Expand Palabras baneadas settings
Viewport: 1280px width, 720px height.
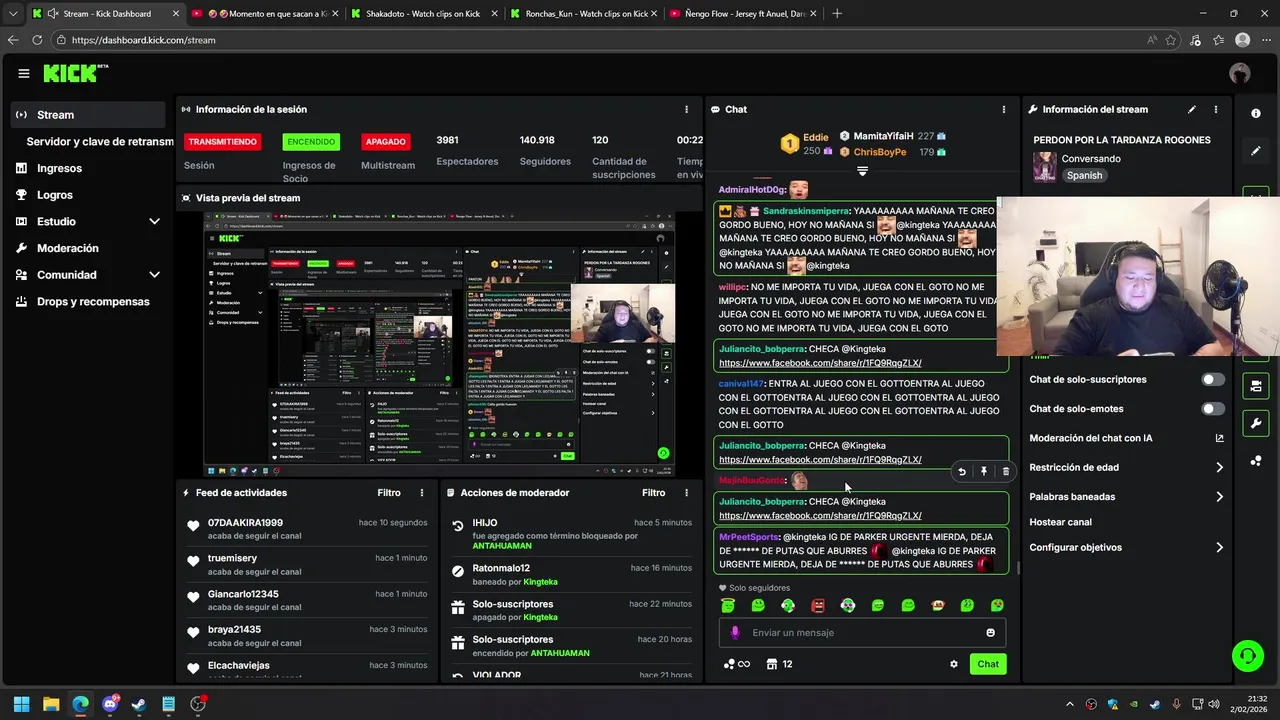click(1219, 496)
